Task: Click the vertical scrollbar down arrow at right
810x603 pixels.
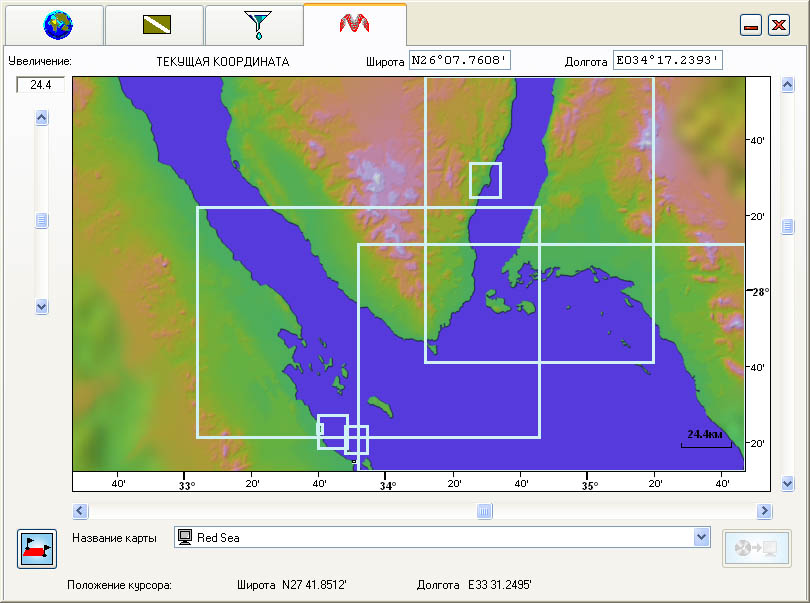Action: pos(787,483)
